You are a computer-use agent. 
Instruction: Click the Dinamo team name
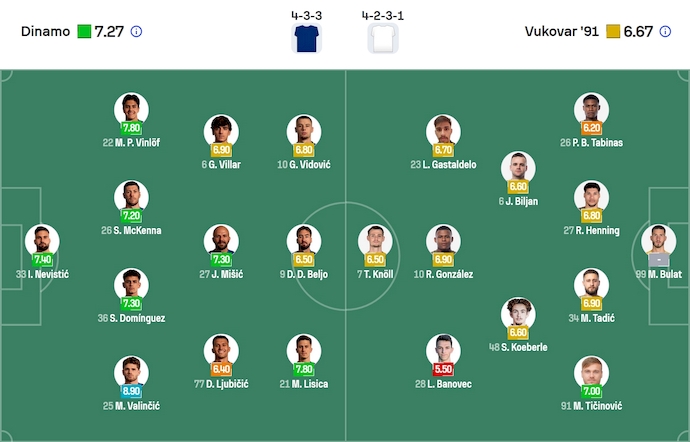tap(45, 32)
